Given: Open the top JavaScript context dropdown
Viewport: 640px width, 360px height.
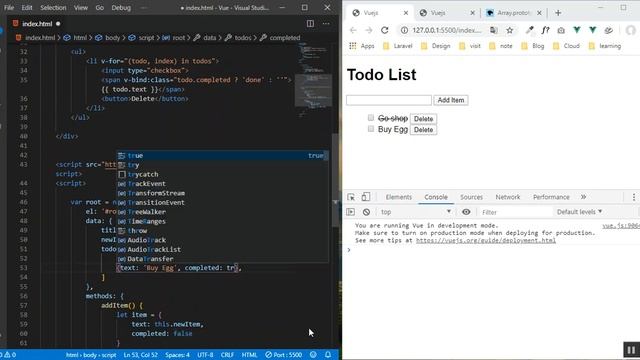Looking at the screenshot, I should (416, 212).
